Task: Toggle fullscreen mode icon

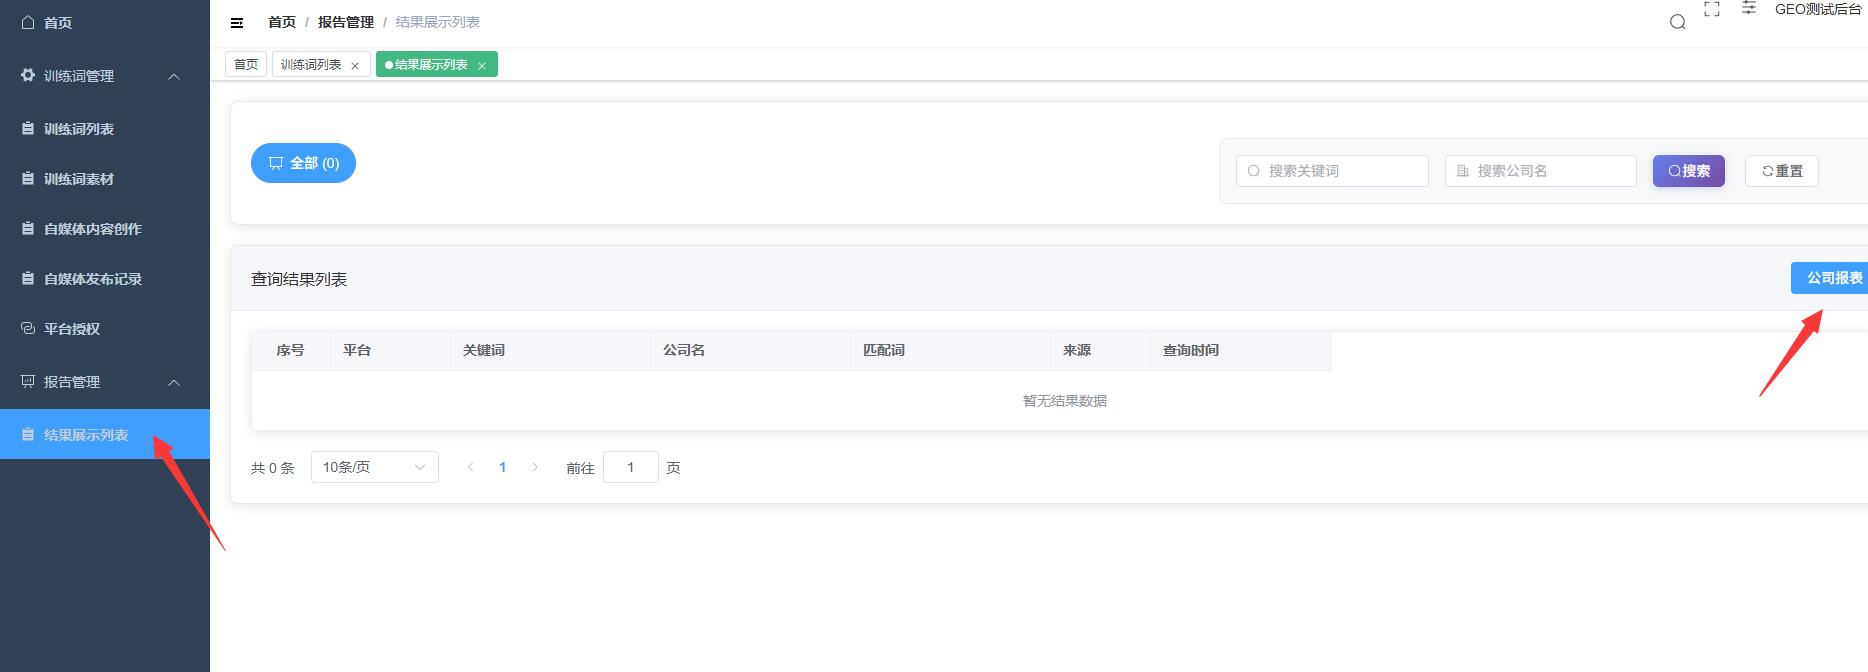Action: (x=1712, y=9)
